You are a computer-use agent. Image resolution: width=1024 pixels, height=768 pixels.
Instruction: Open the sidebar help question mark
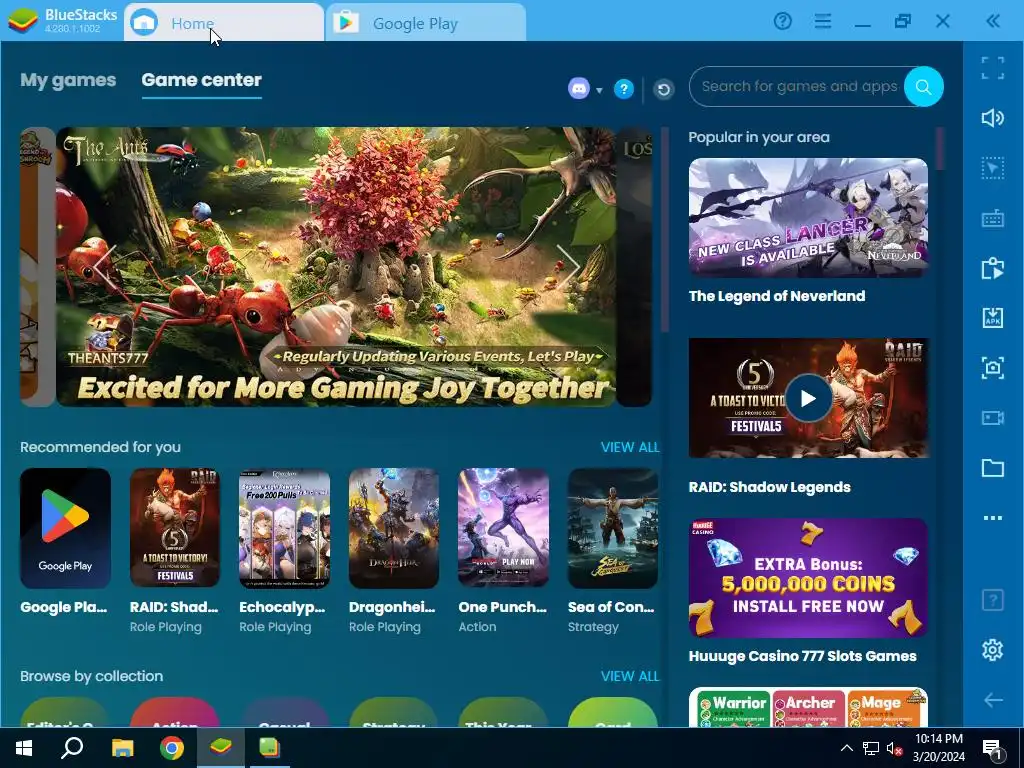click(993, 600)
